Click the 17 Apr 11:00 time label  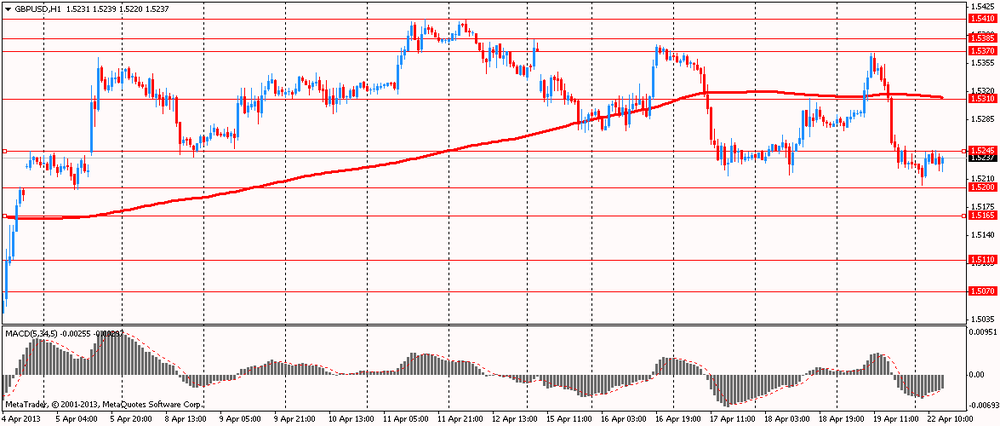click(735, 420)
